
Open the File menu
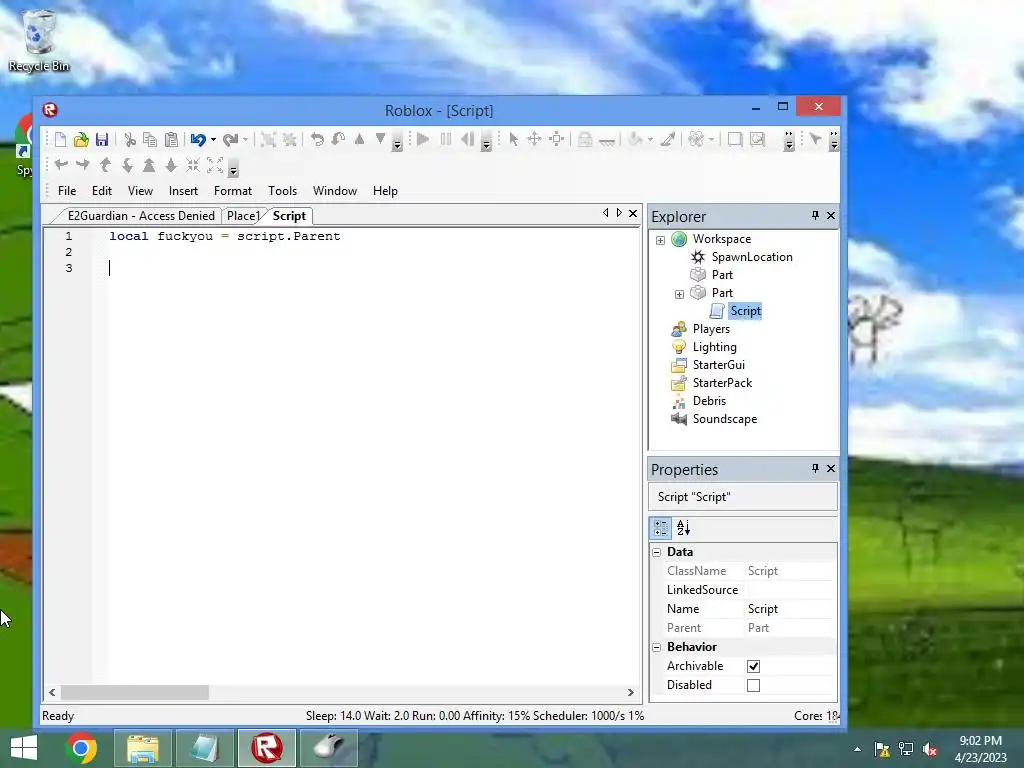(x=67, y=191)
